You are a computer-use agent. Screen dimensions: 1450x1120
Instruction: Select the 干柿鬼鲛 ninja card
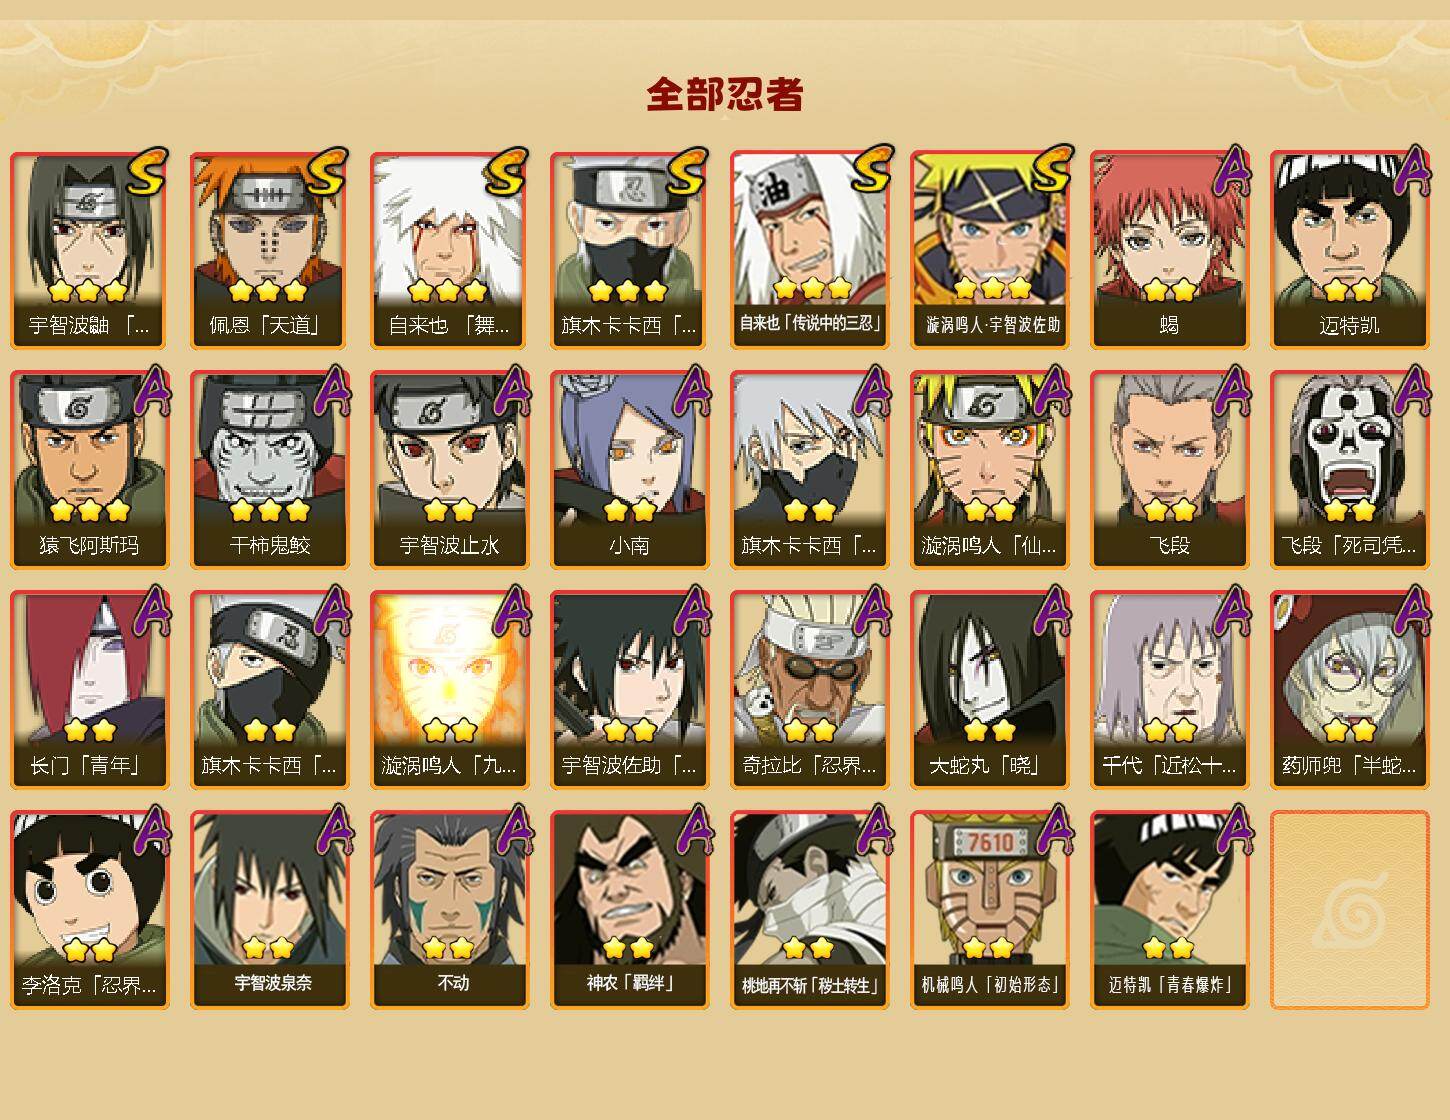tap(269, 470)
